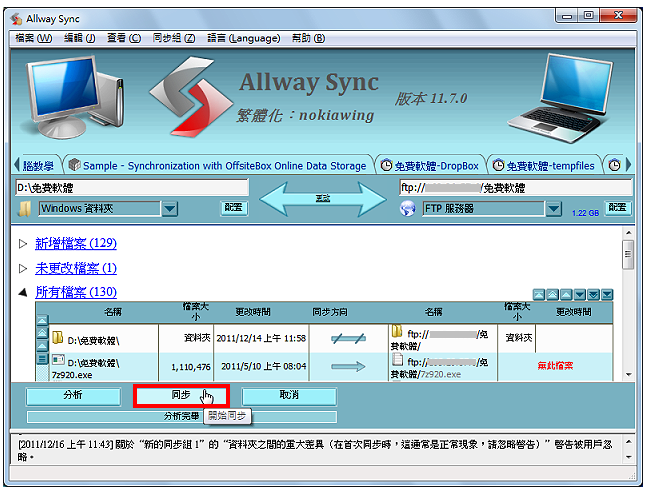Expand the 新增檔案 (129) section

coord(23,243)
